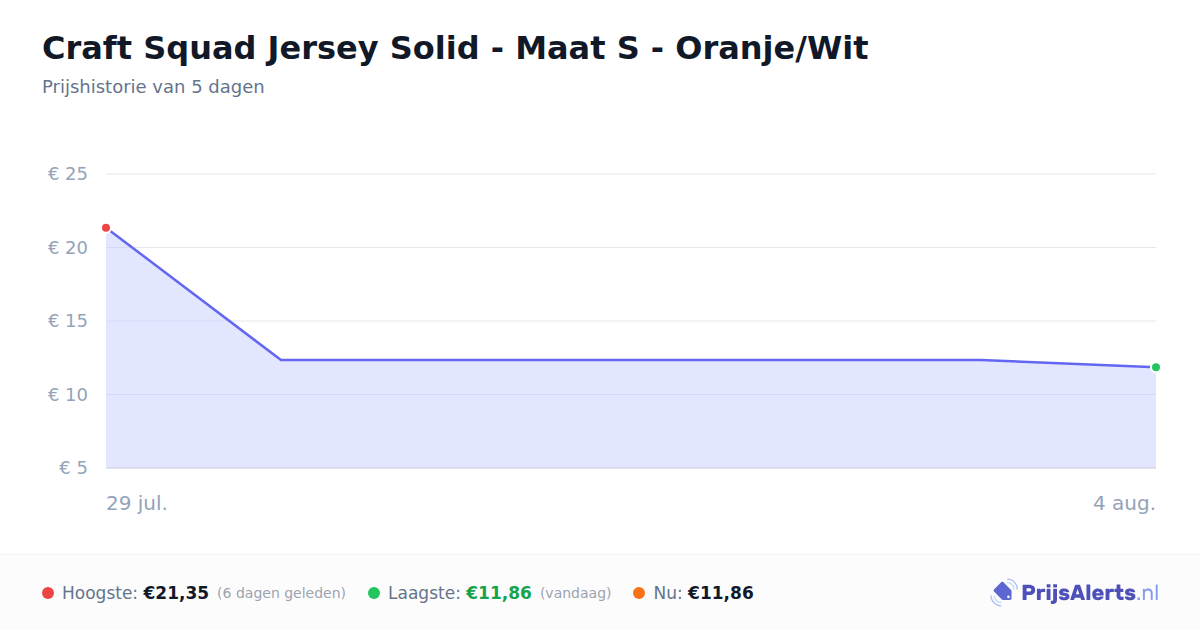This screenshot has height=630, width=1200.
Task: Click the Laagste price €11,86 in green
Action: click(499, 593)
